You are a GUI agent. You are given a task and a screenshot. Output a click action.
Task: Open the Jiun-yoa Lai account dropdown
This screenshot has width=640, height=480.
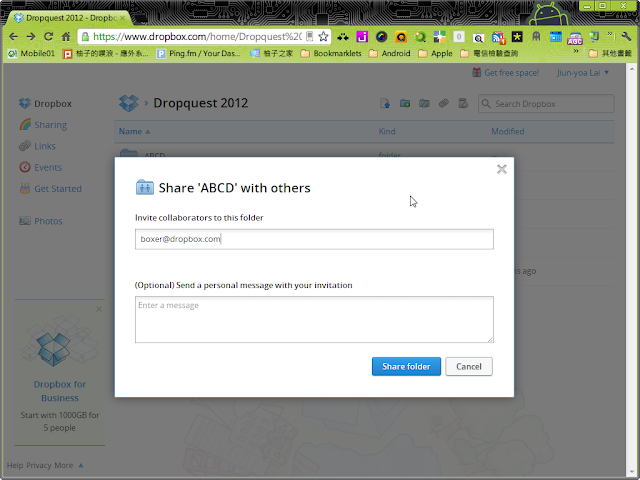[x=583, y=73]
